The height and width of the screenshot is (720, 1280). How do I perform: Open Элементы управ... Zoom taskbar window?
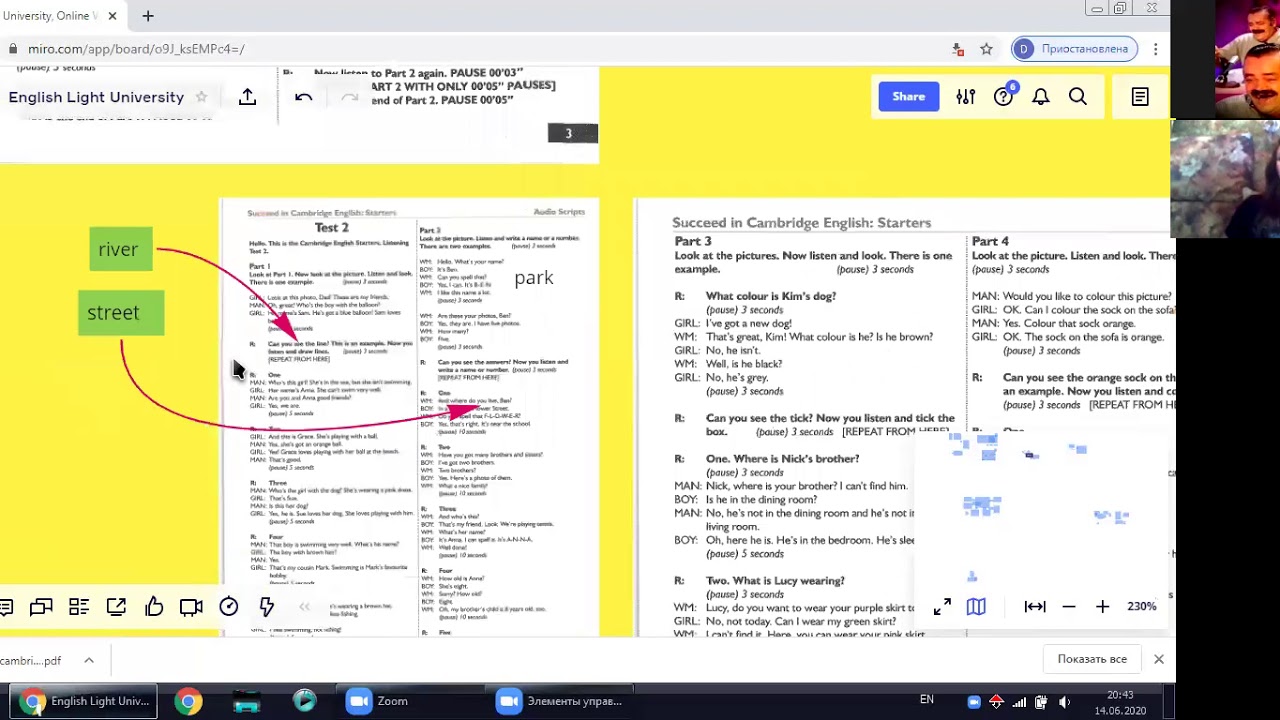(x=560, y=701)
